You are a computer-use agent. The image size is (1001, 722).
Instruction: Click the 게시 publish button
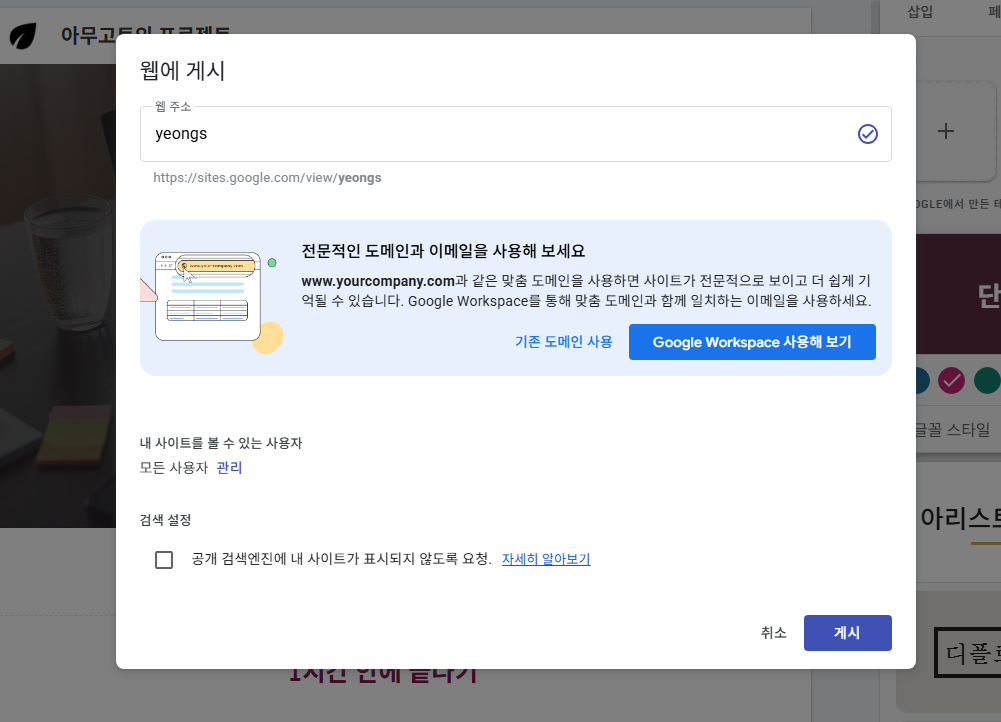click(x=847, y=633)
